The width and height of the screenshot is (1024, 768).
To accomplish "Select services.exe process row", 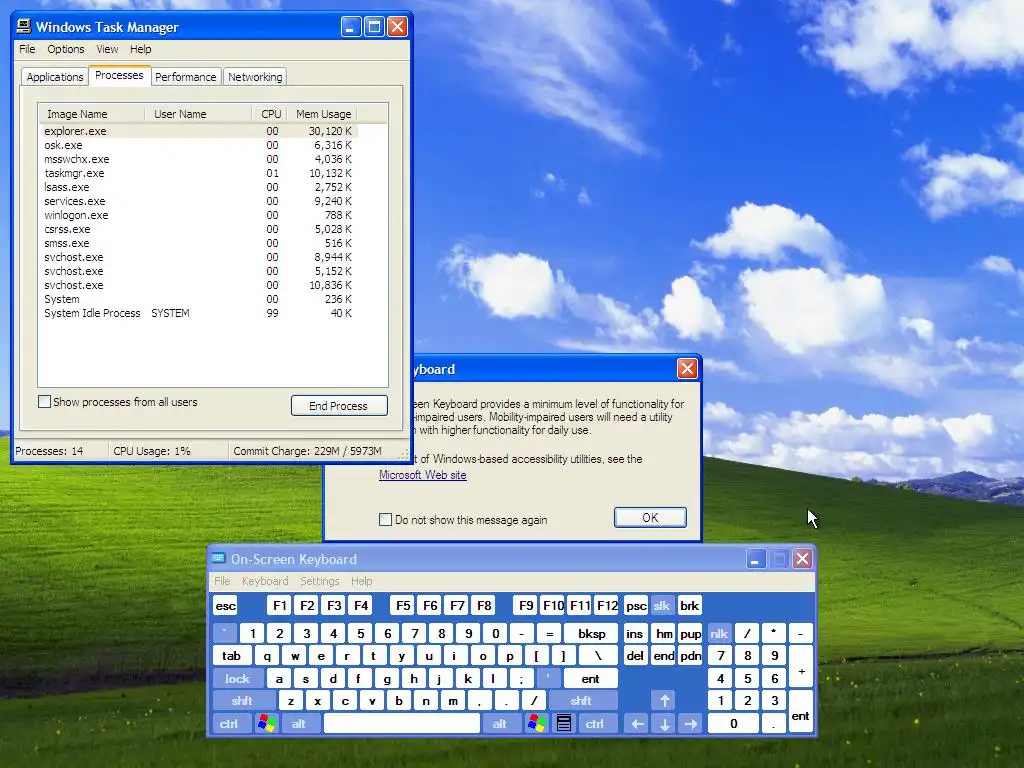I will tap(198, 201).
